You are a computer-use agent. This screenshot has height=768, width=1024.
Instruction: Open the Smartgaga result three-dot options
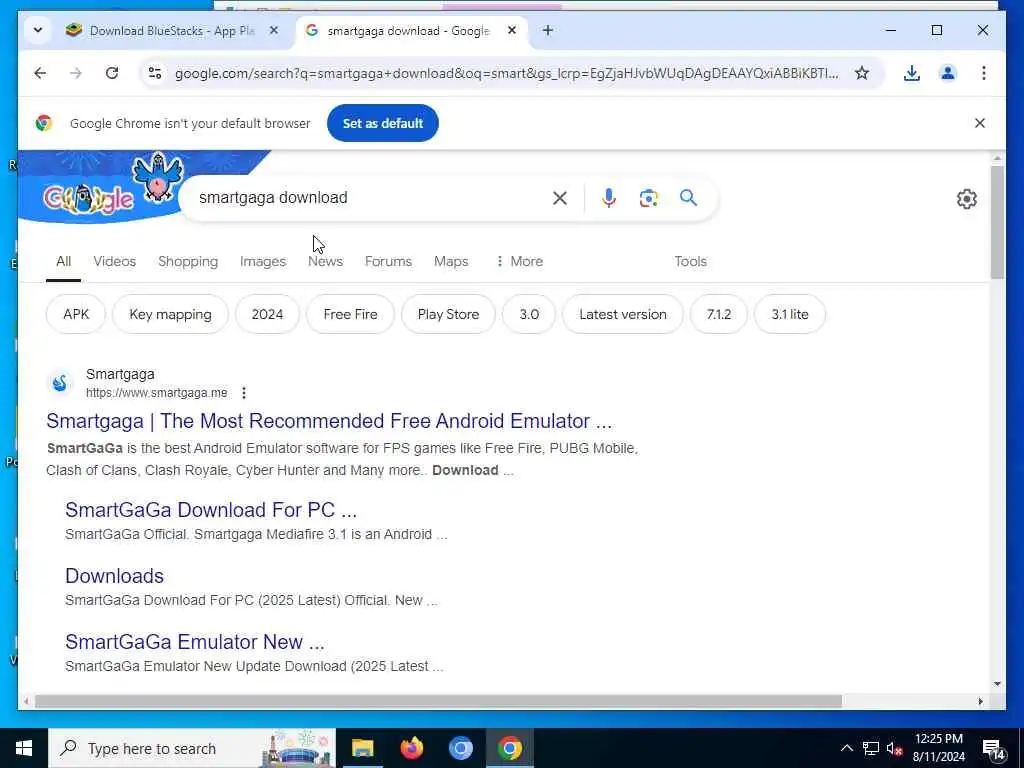244,393
